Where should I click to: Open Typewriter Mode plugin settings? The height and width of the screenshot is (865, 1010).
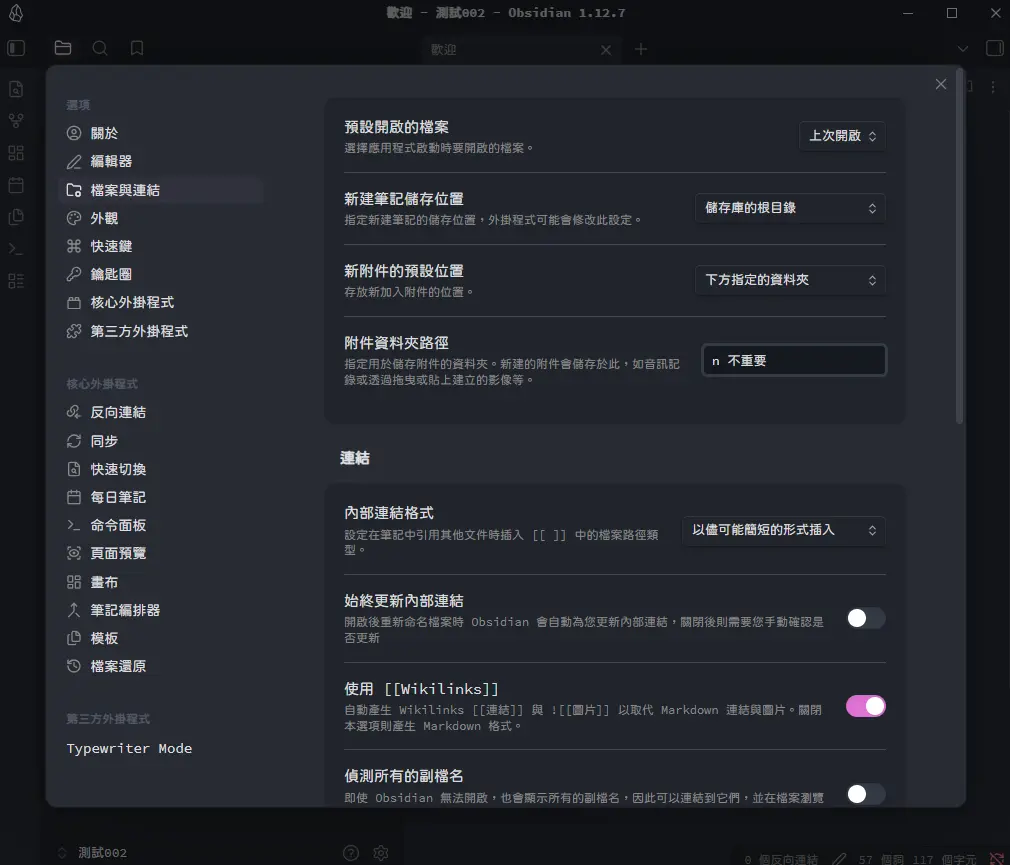coord(129,748)
